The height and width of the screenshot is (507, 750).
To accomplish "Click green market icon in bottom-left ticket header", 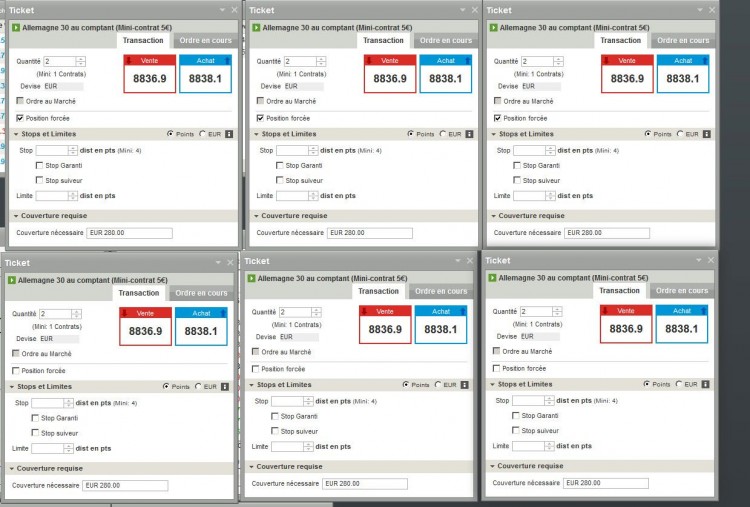I will (x=11, y=280).
